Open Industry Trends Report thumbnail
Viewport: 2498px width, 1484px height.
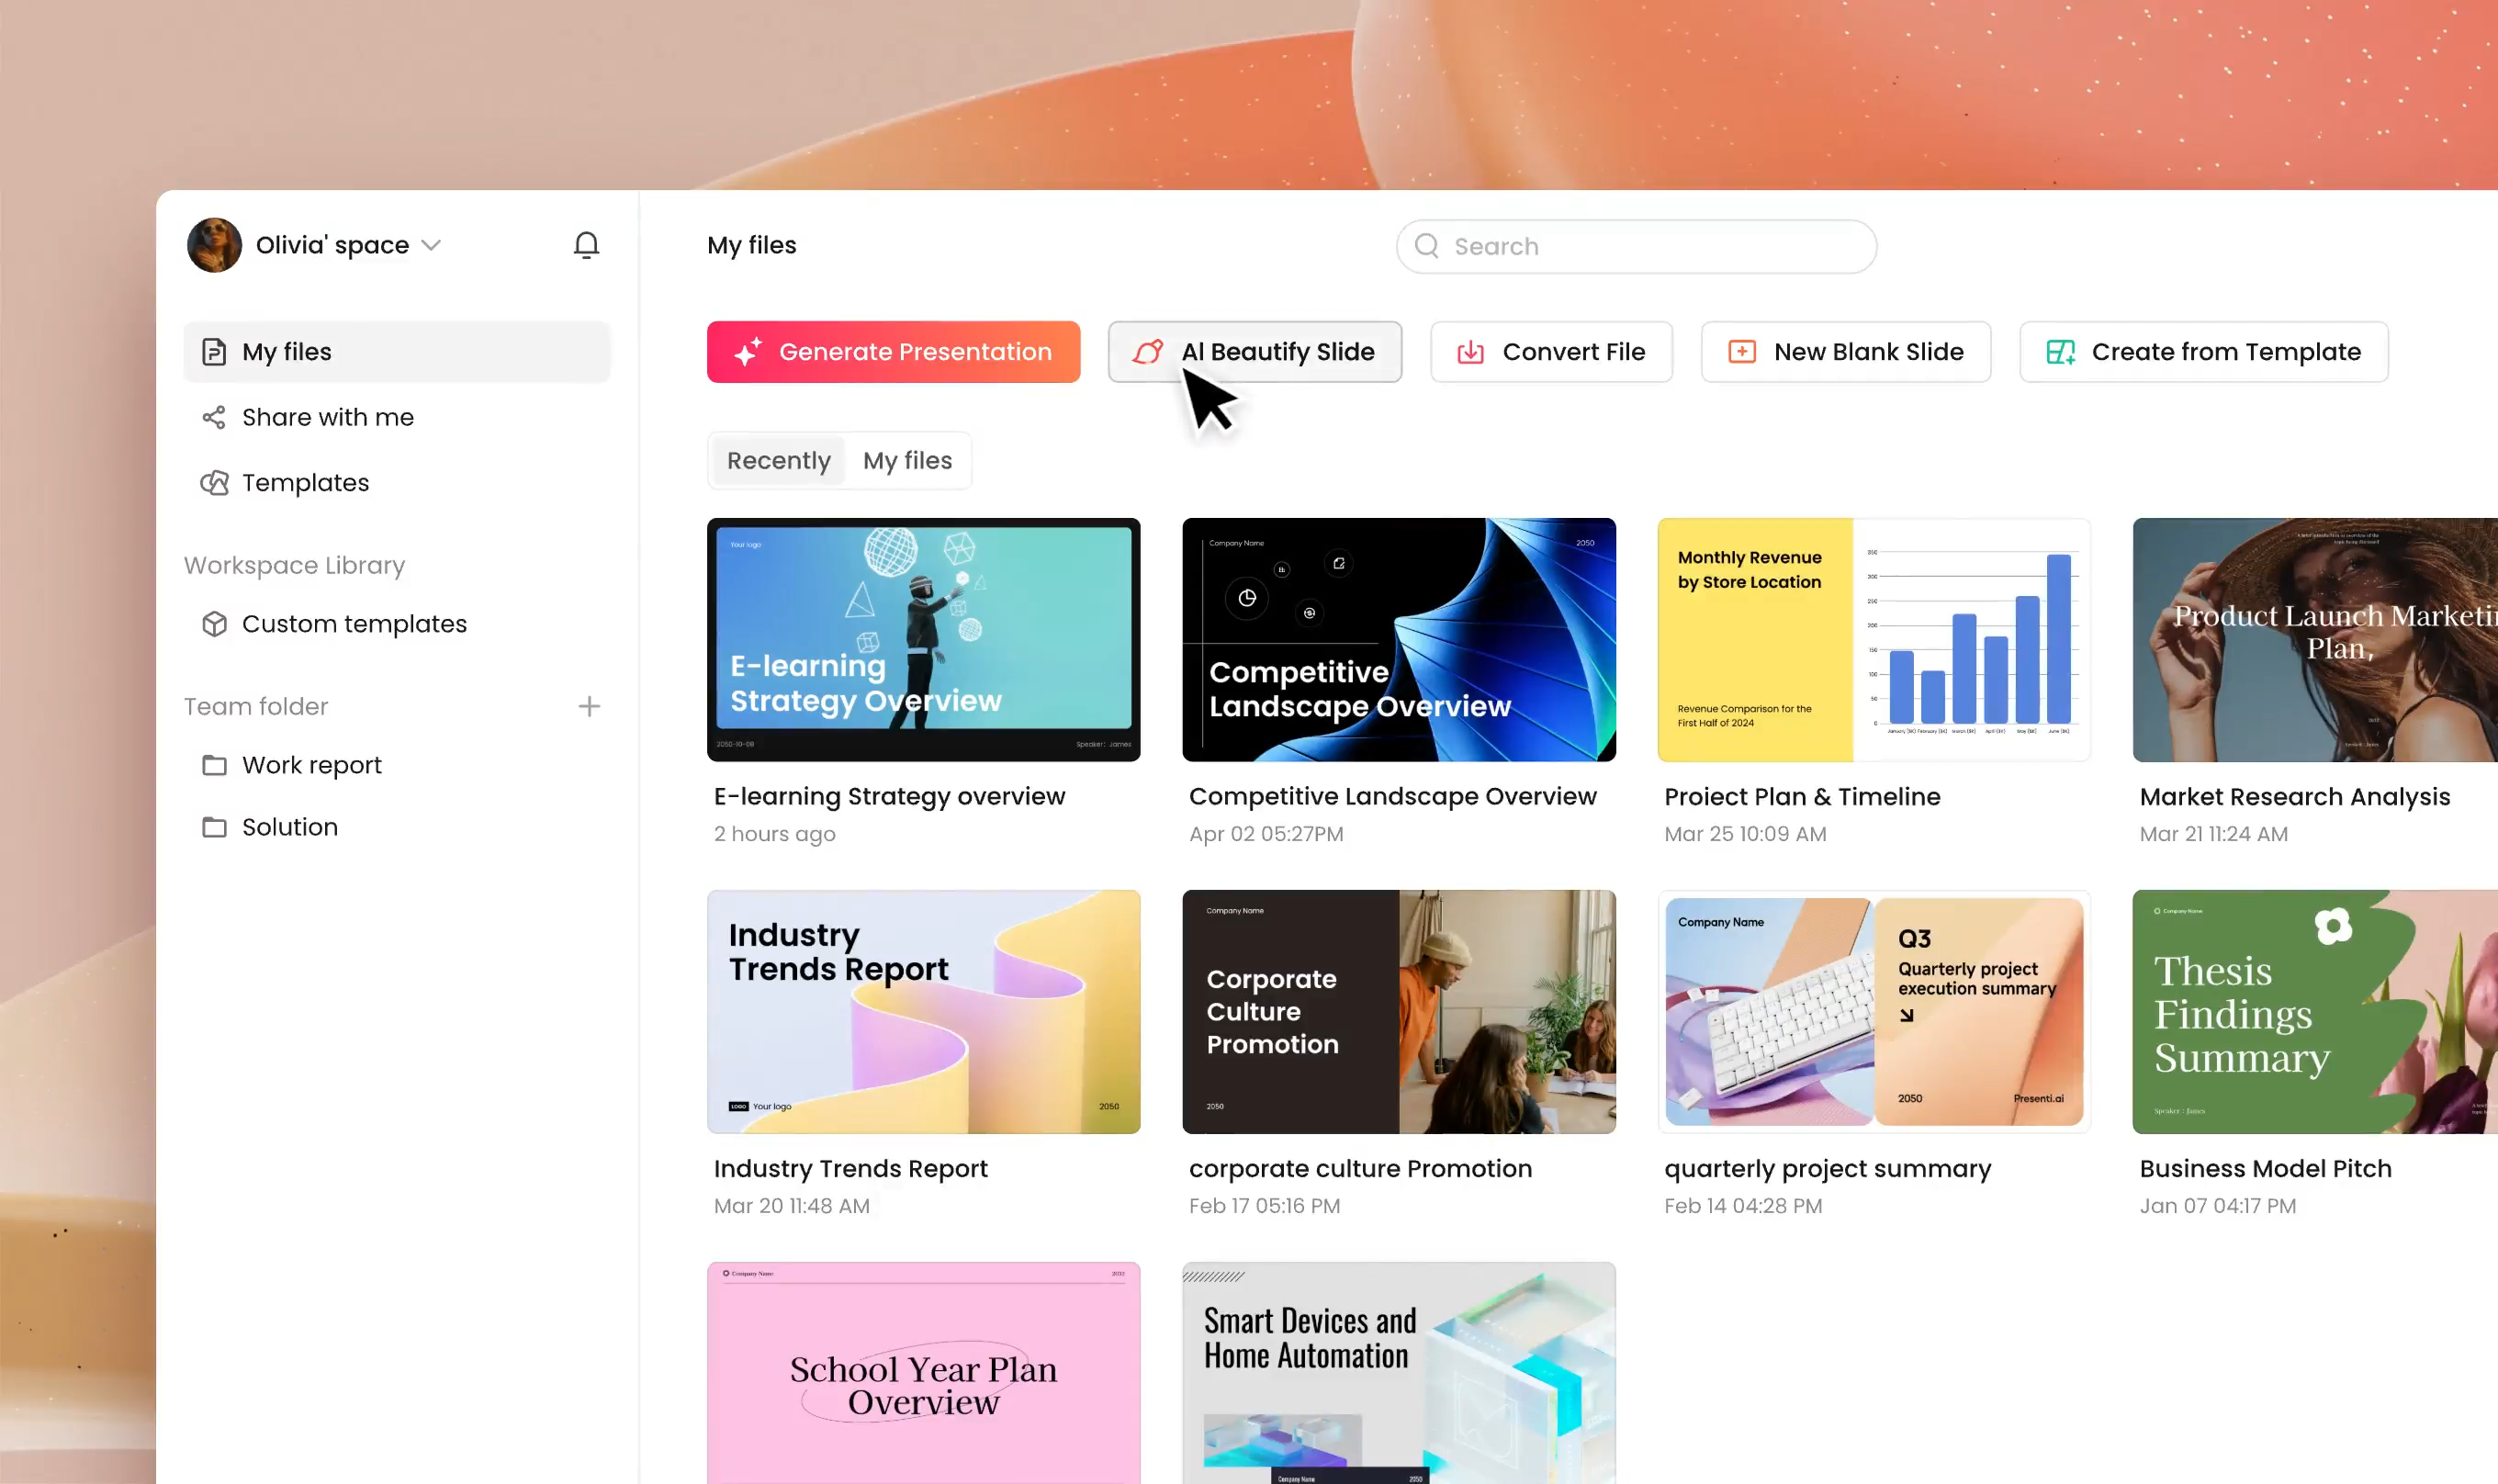[x=923, y=1012]
